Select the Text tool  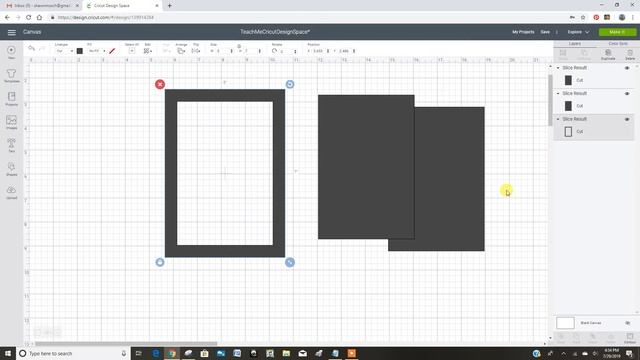[x=11, y=145]
